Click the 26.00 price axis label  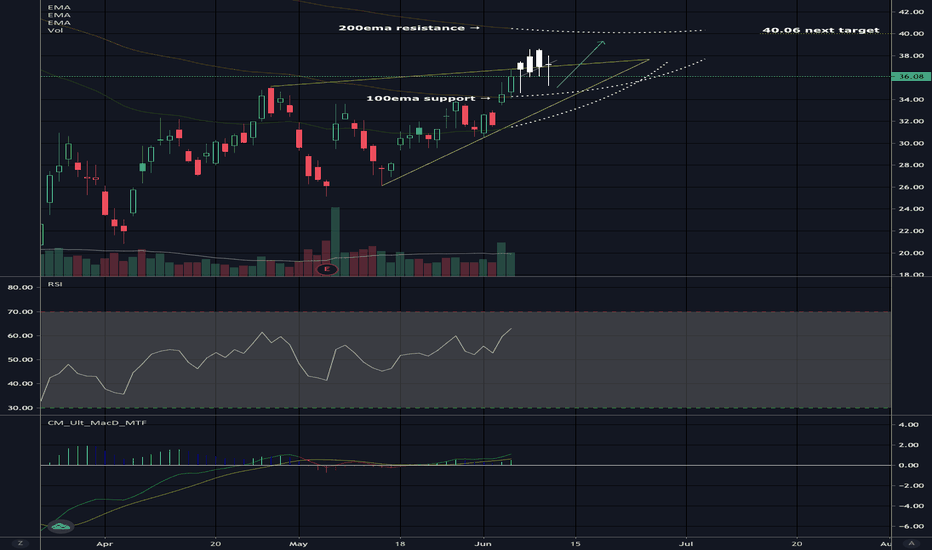pyautogui.click(x=911, y=187)
